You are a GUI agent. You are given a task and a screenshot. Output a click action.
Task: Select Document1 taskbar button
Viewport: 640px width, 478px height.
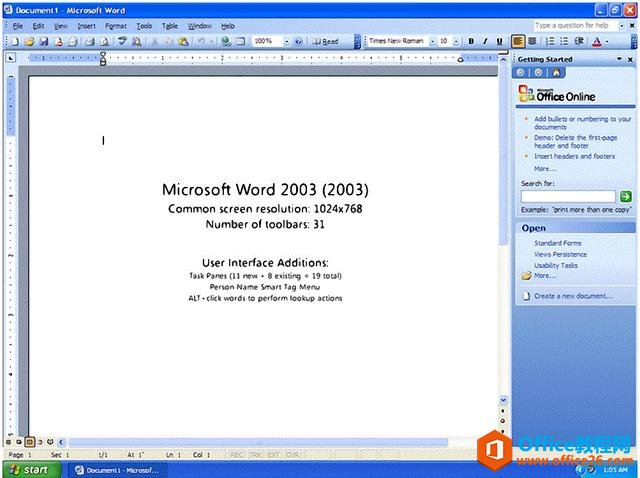coord(117,470)
